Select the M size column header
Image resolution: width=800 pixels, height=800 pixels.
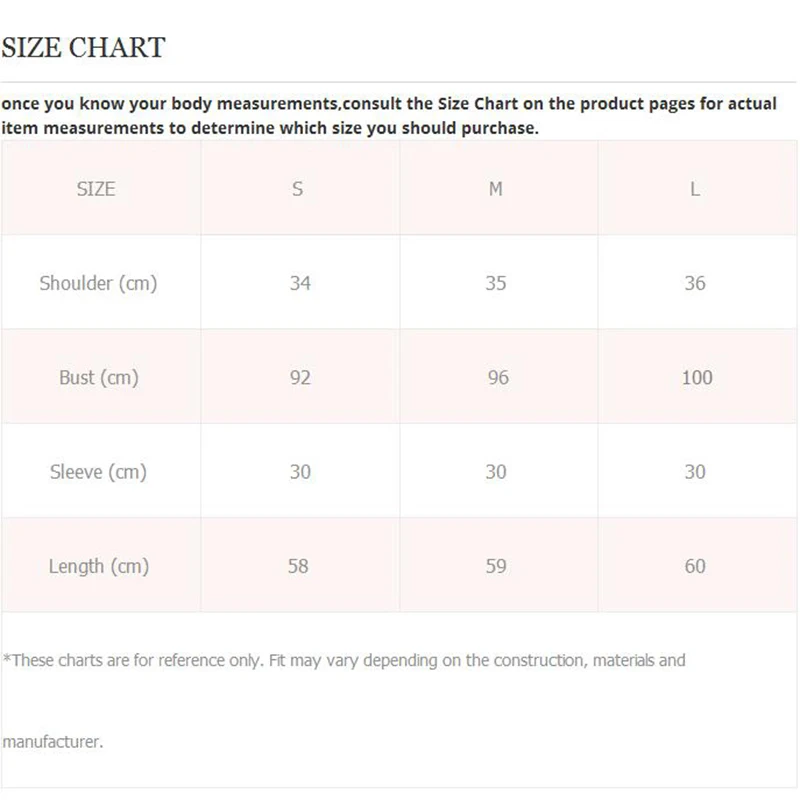(495, 189)
